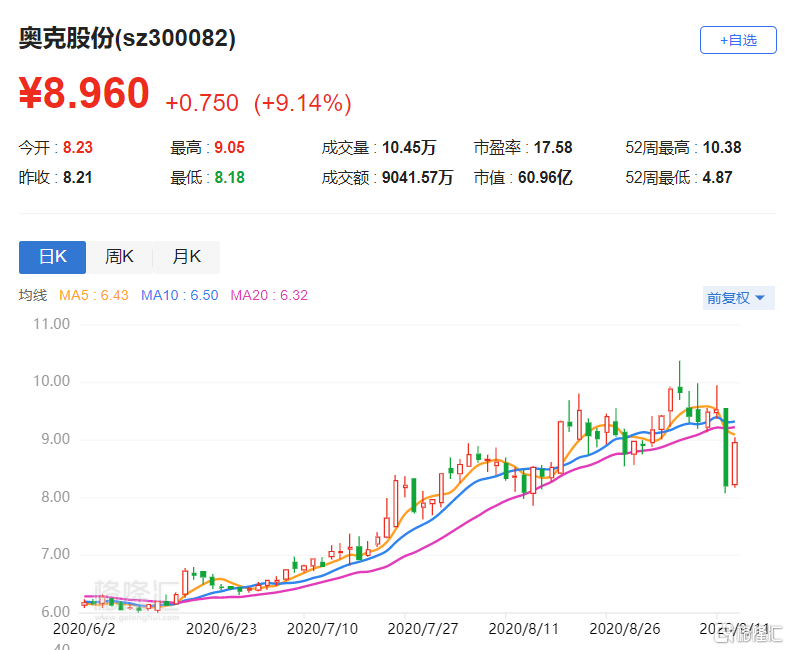789x650 pixels.
Task: Switch to the 周K weekly chart tab
Action: point(119,257)
